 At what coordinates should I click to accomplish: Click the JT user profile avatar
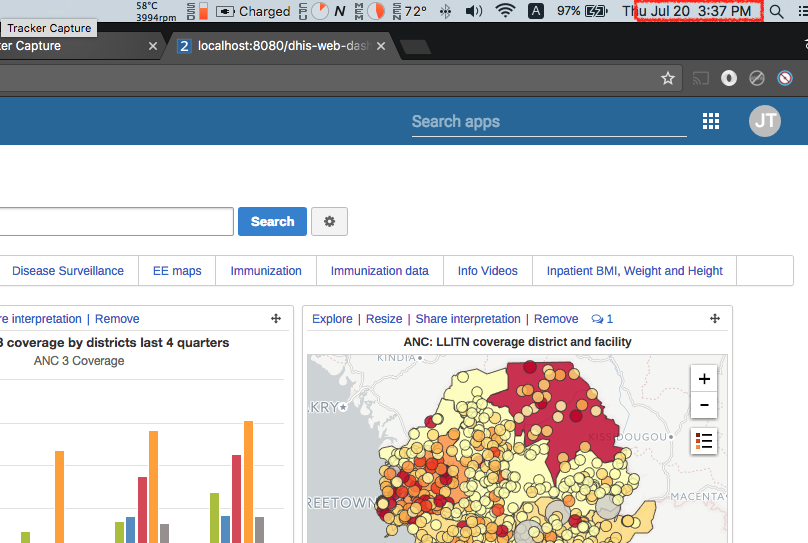(x=765, y=121)
